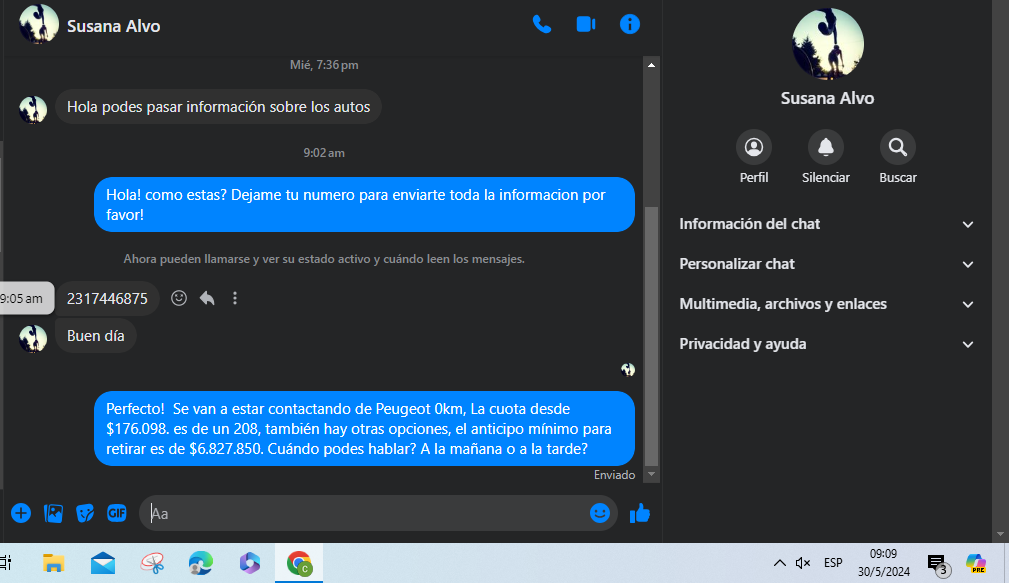Send a thumbs up like
This screenshot has height=583, width=1009.
[640, 513]
